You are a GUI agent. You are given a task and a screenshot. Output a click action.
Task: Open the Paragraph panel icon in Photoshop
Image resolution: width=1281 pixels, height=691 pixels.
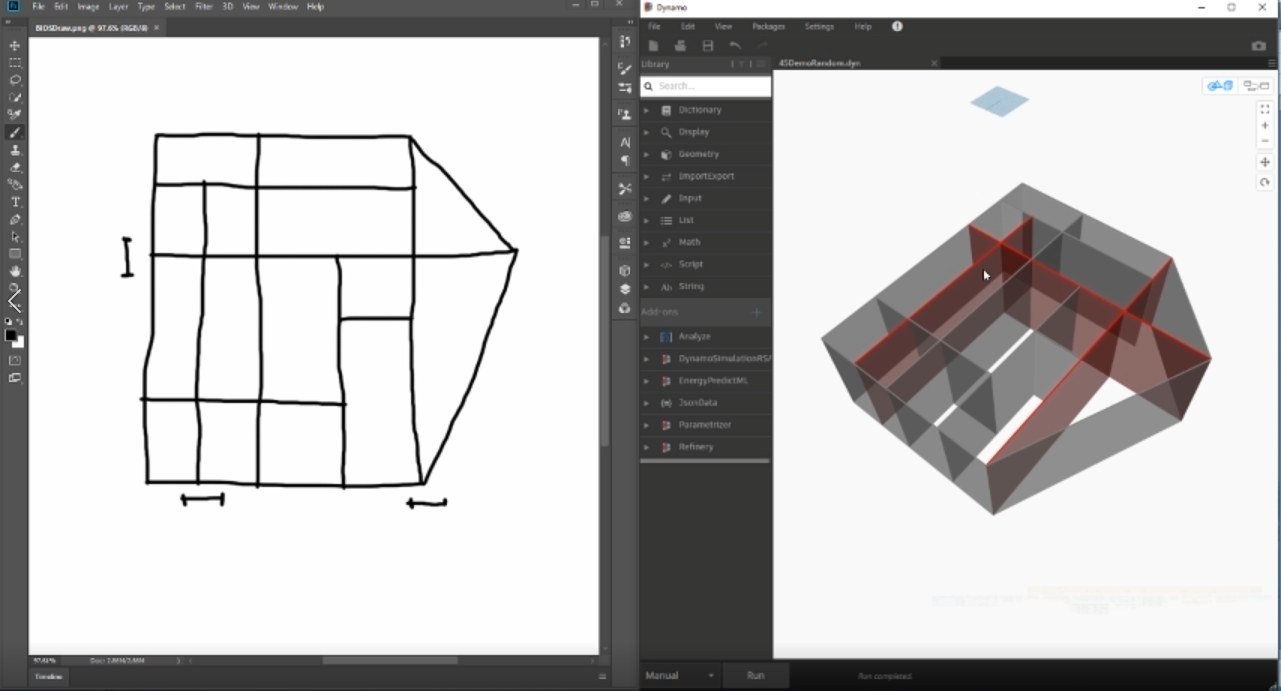[x=625, y=162]
